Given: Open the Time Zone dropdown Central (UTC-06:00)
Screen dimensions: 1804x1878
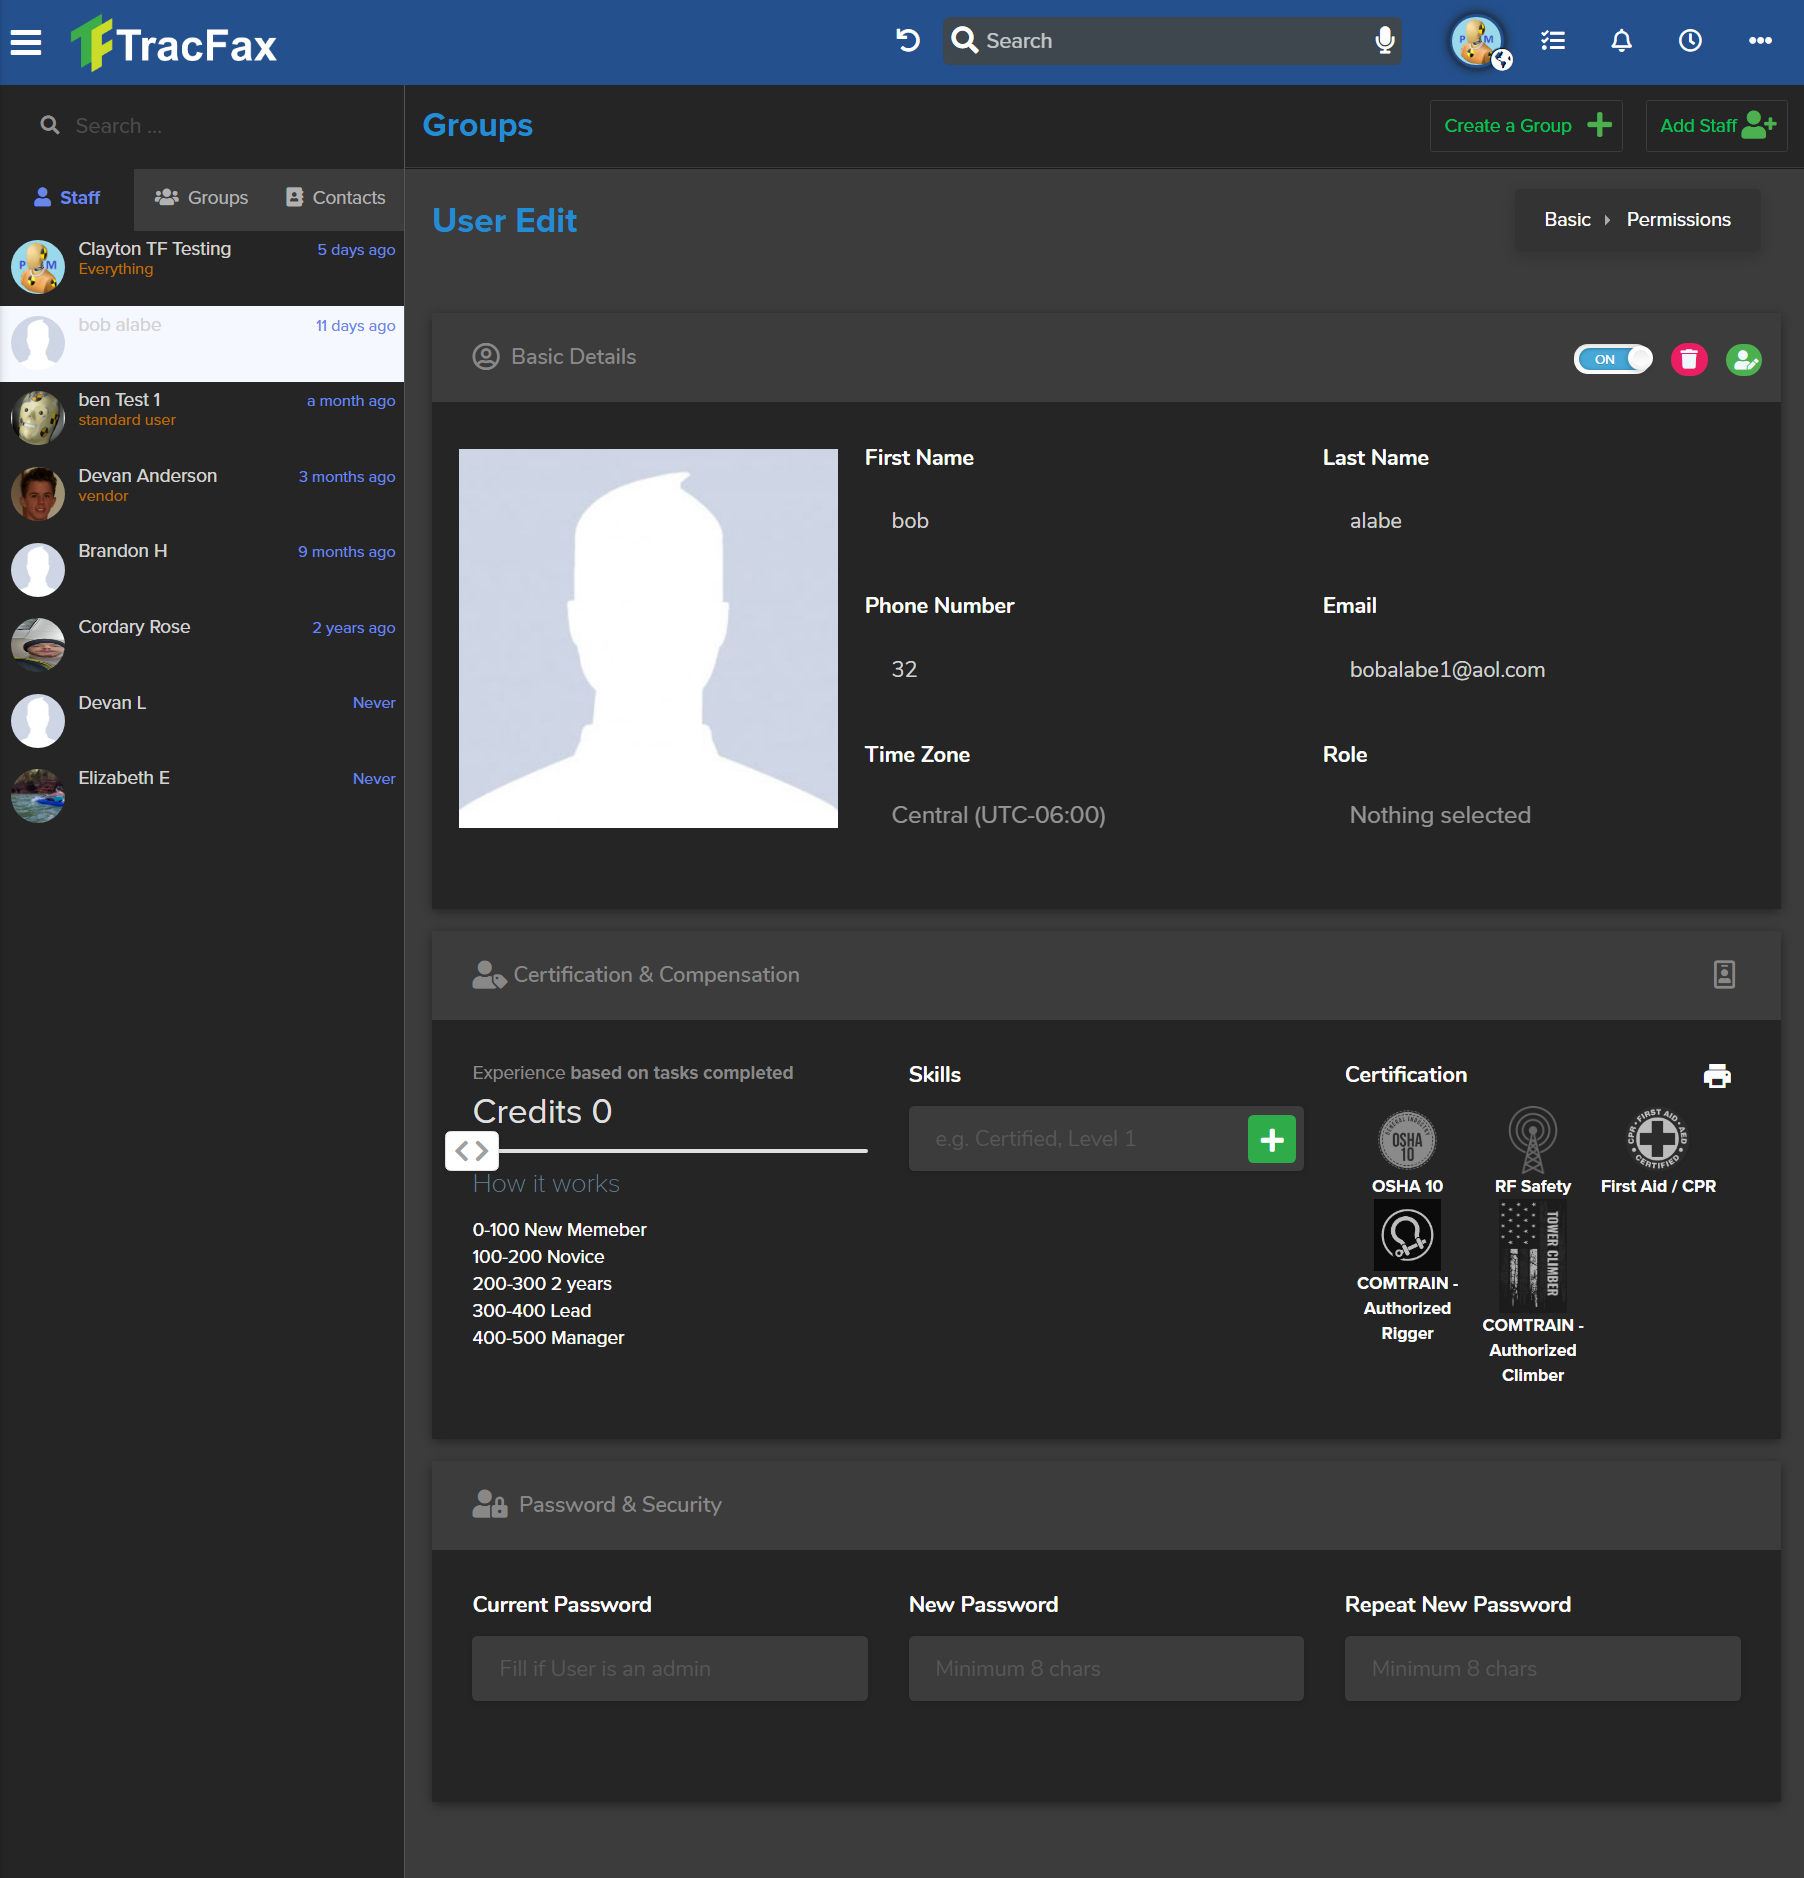Looking at the screenshot, I should click(x=1079, y=815).
